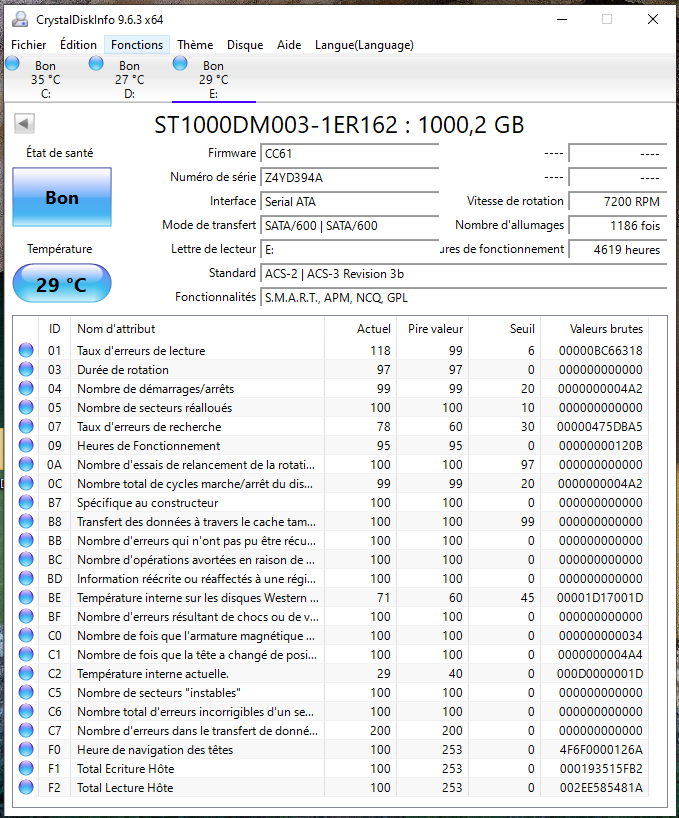Image resolution: width=679 pixels, height=818 pixels.
Task: Click status orb for attribute B8
Action: 26,521
